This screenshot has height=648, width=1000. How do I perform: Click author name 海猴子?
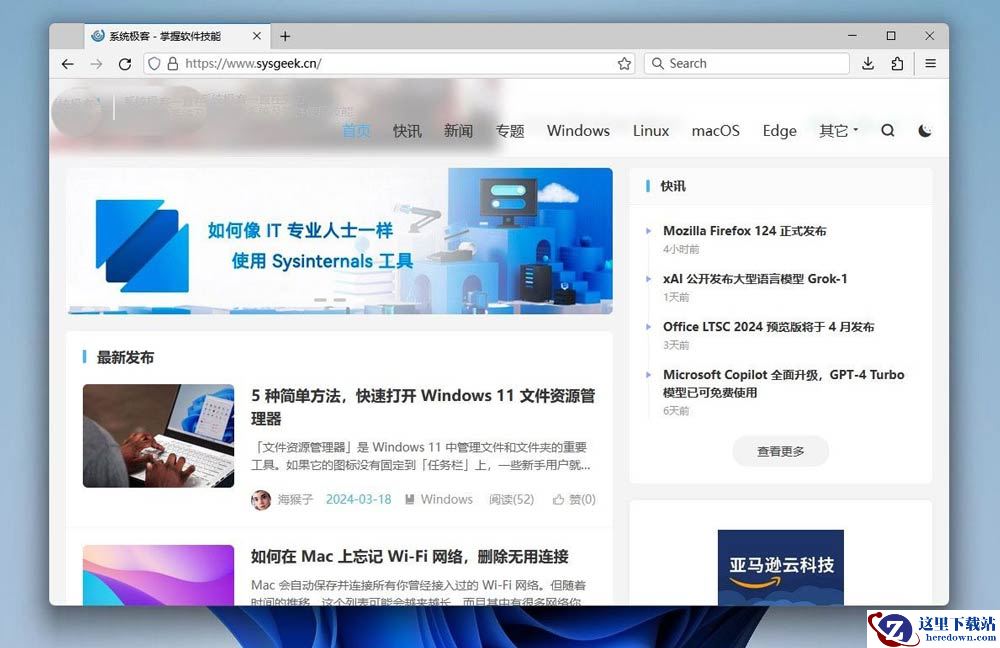coord(295,499)
